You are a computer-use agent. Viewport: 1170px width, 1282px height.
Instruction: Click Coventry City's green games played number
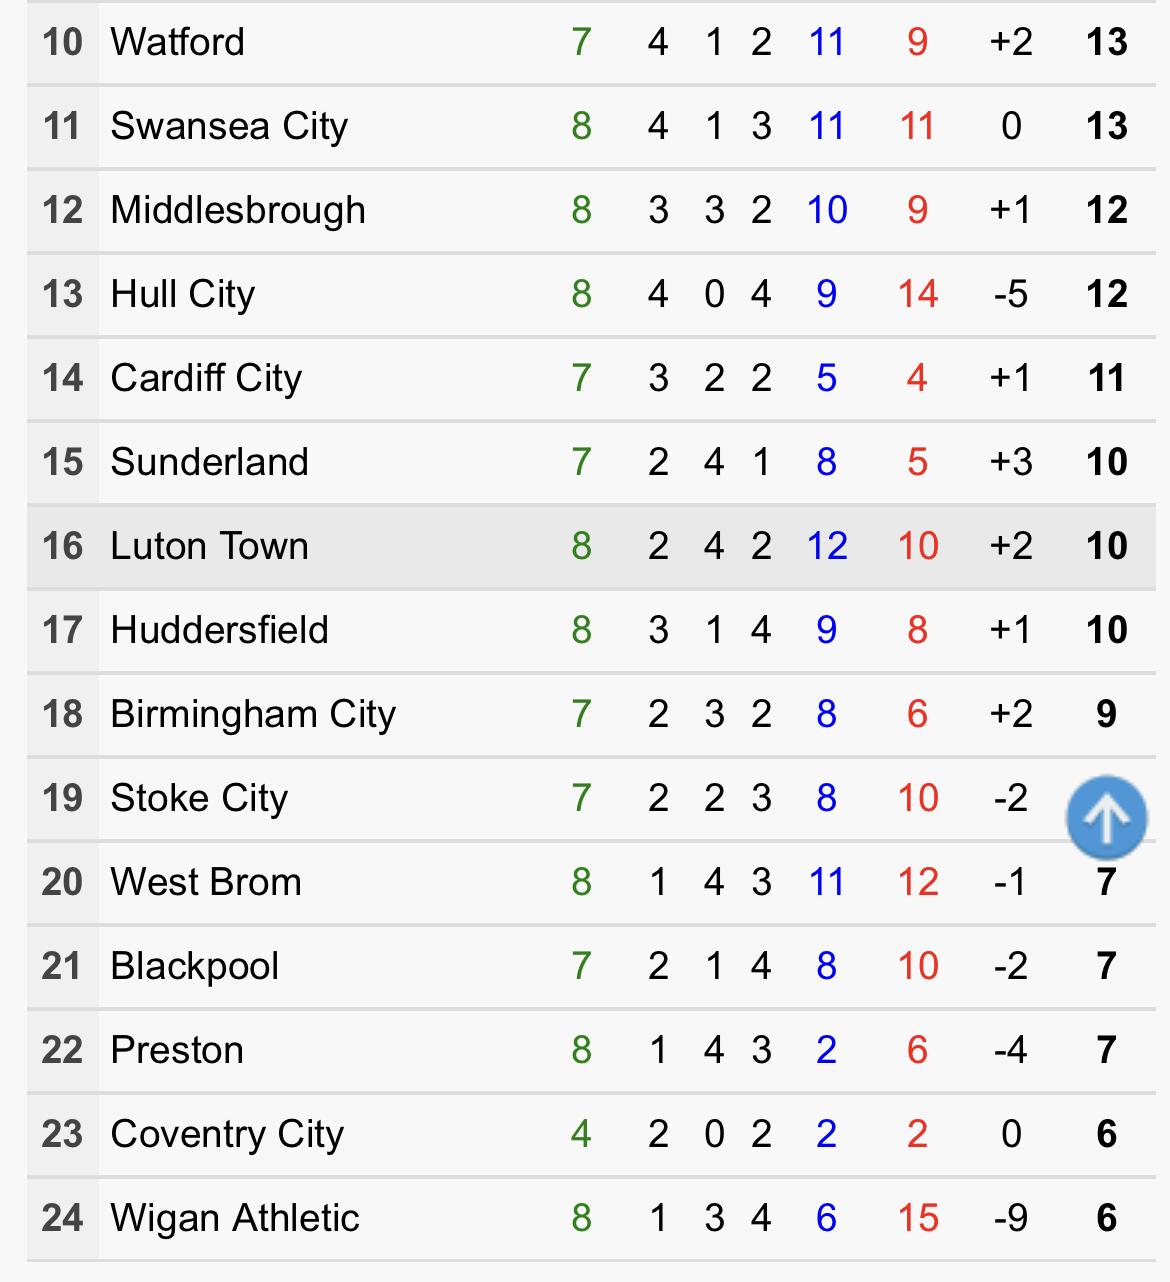point(581,1134)
